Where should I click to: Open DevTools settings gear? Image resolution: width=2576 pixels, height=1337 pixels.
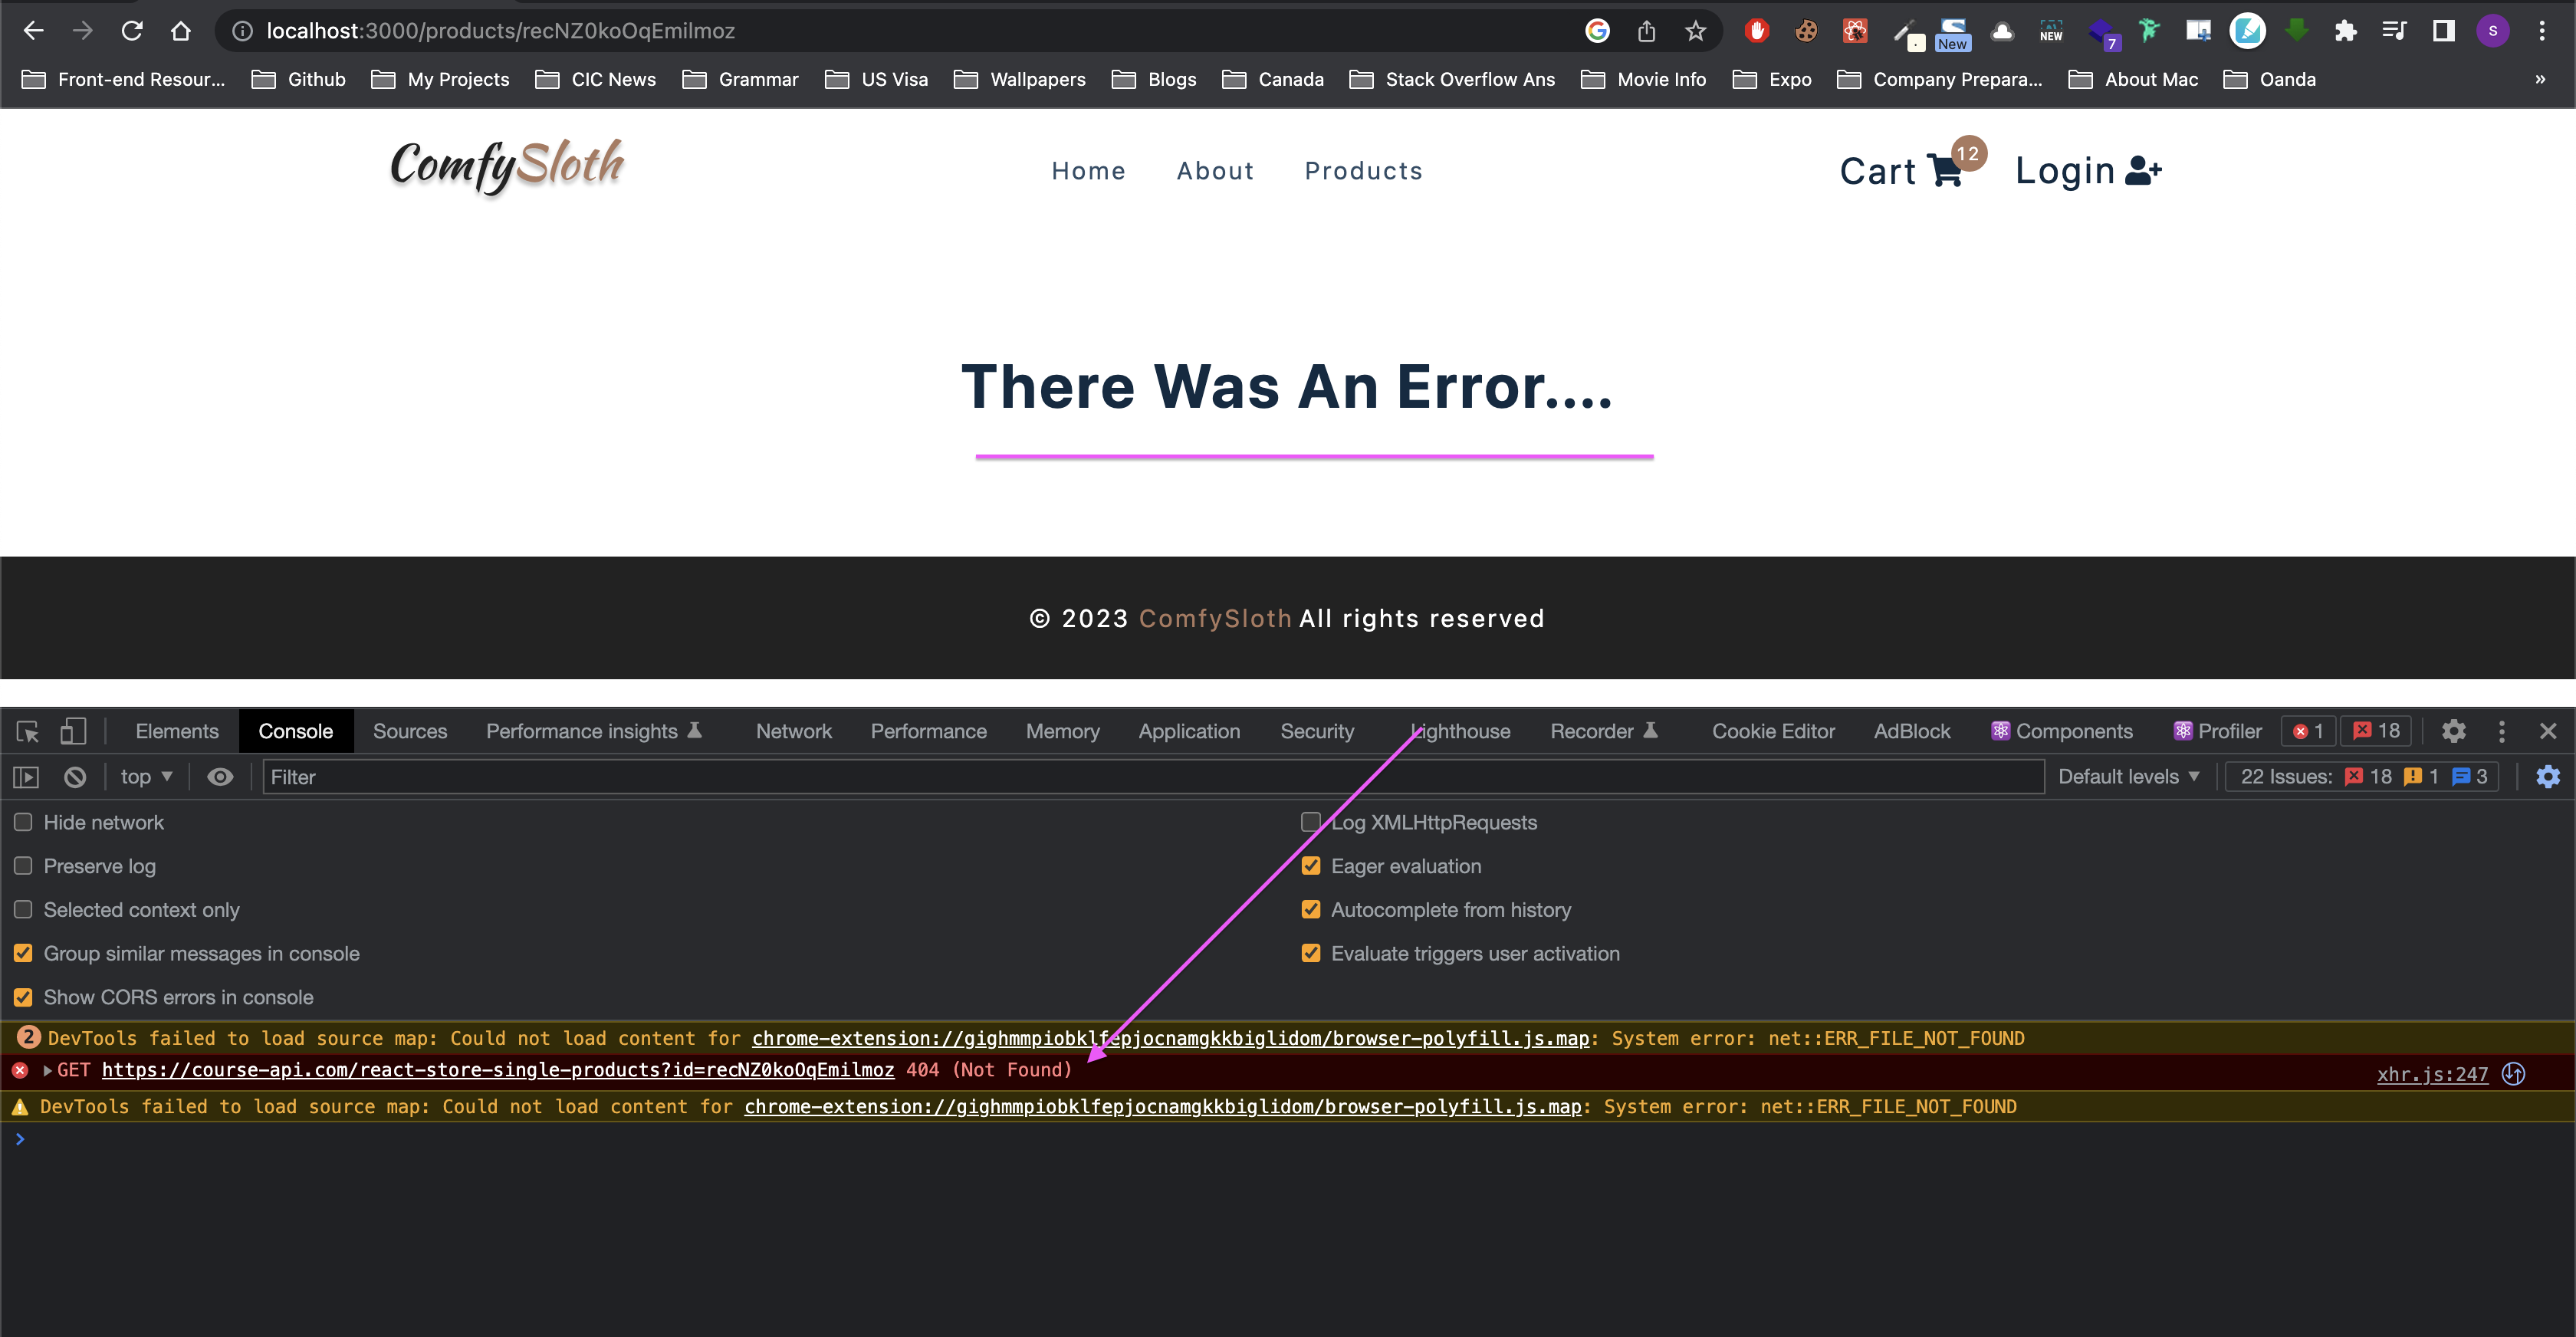pyautogui.click(x=2453, y=732)
